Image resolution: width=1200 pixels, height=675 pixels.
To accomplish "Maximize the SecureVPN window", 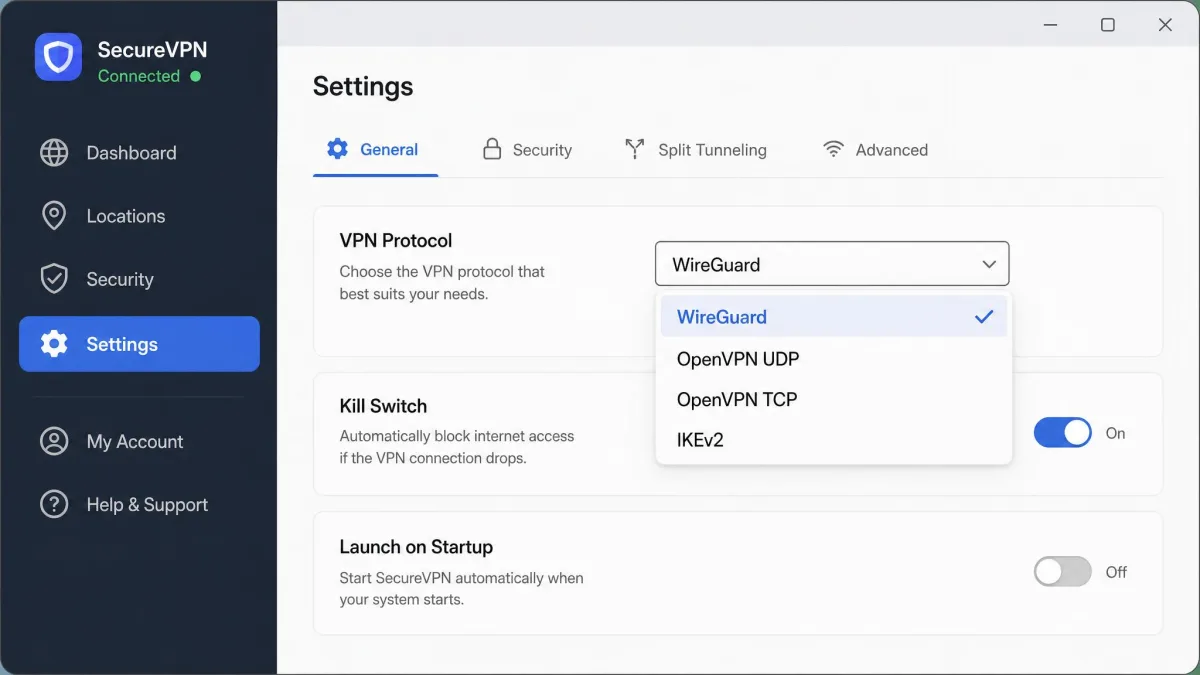I will (1108, 25).
